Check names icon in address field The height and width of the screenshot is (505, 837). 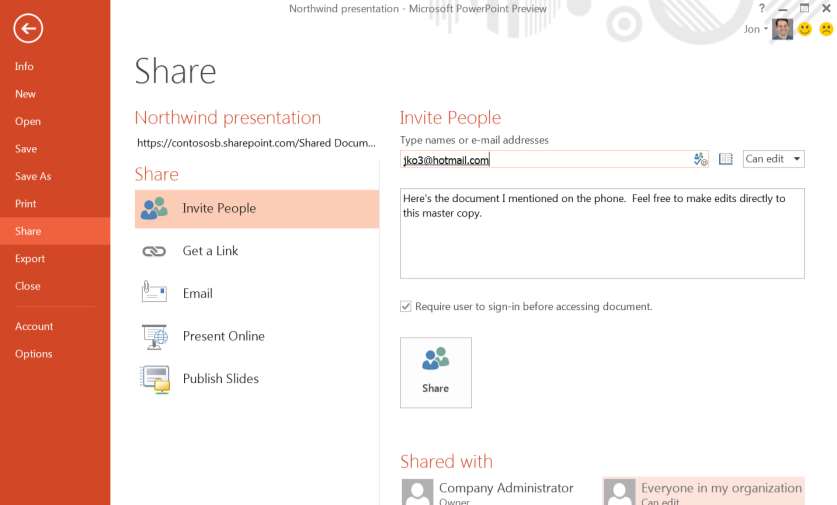click(700, 159)
